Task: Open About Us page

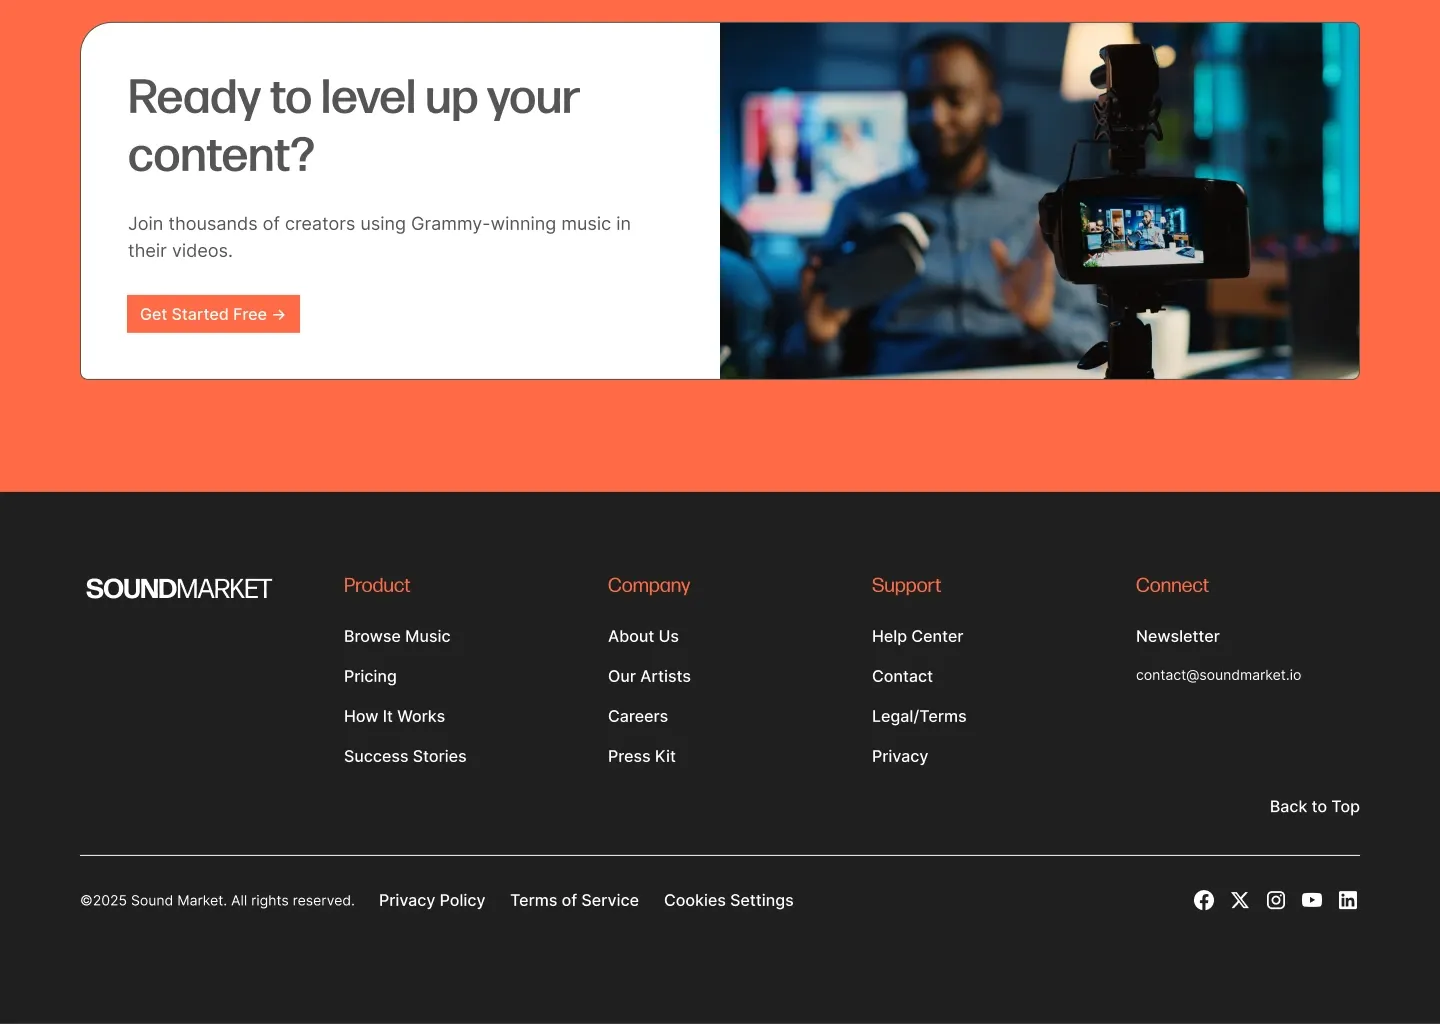Action: coord(643,636)
